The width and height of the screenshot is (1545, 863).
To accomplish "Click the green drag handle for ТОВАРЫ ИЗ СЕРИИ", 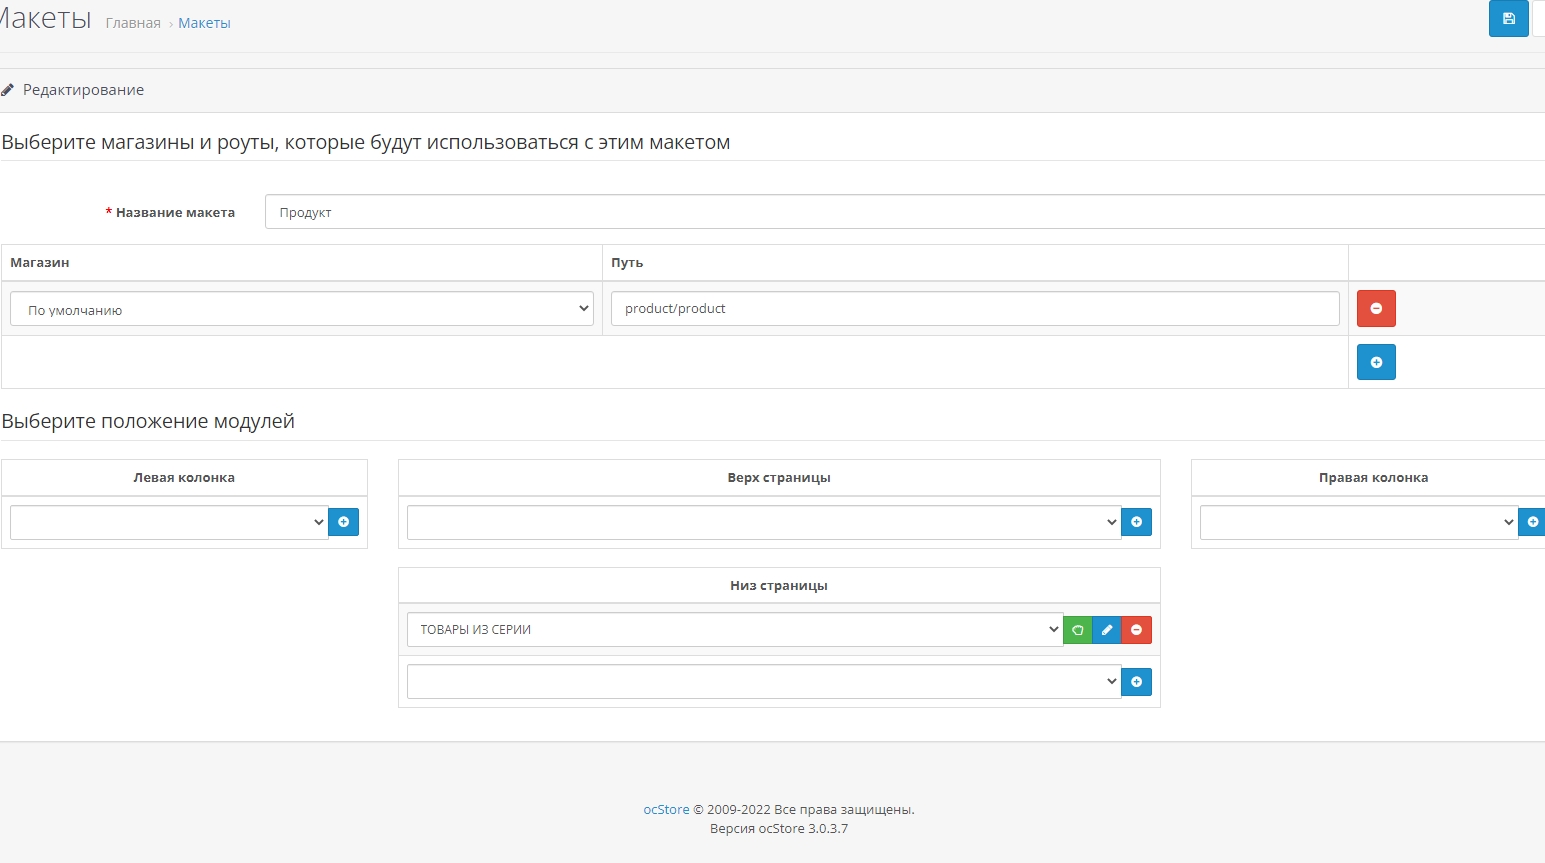I will tap(1078, 630).
